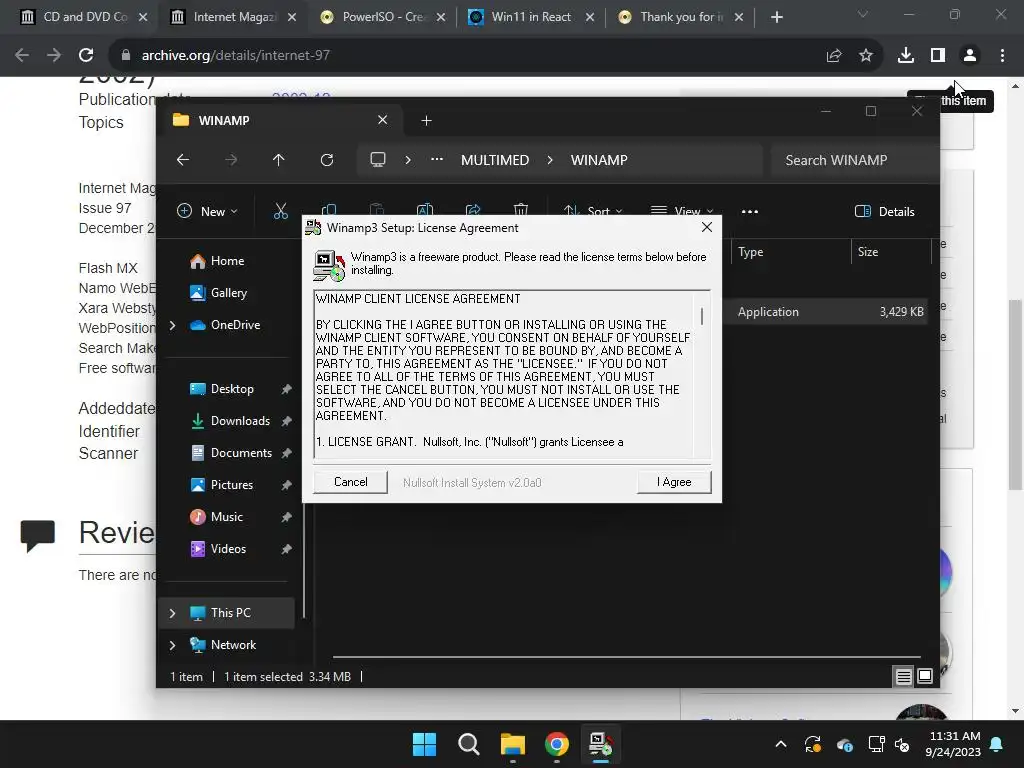Open the New dropdown in Explorer

(x=208, y=212)
